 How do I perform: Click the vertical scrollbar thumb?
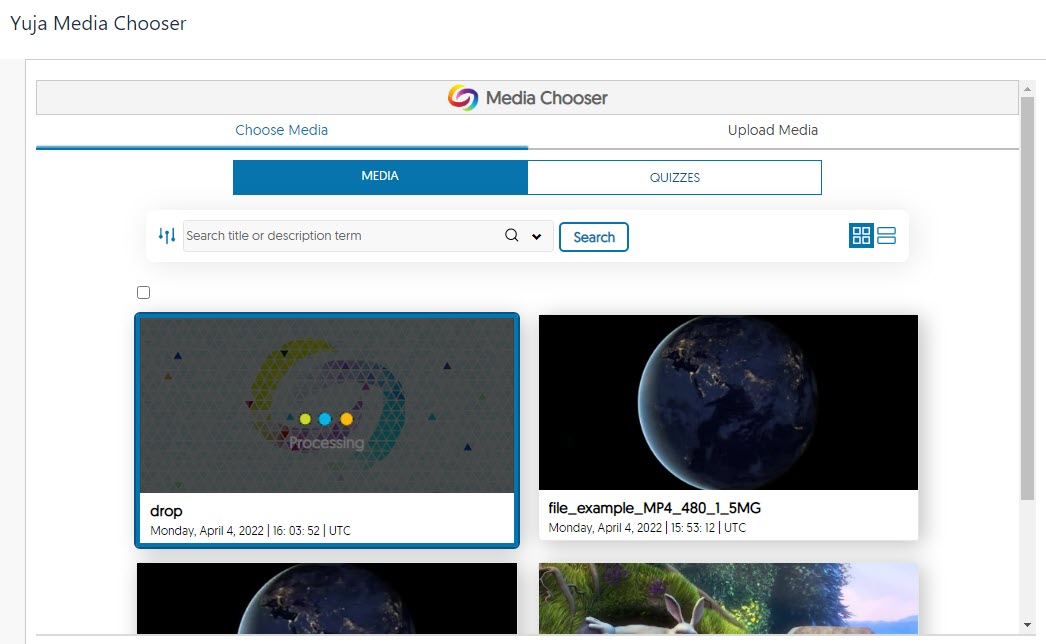point(1027,298)
